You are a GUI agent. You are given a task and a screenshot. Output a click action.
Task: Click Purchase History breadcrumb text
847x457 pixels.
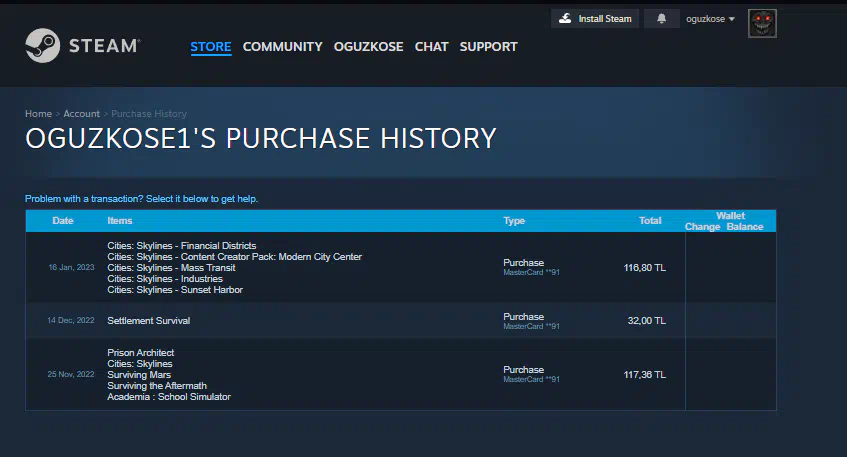(149, 114)
